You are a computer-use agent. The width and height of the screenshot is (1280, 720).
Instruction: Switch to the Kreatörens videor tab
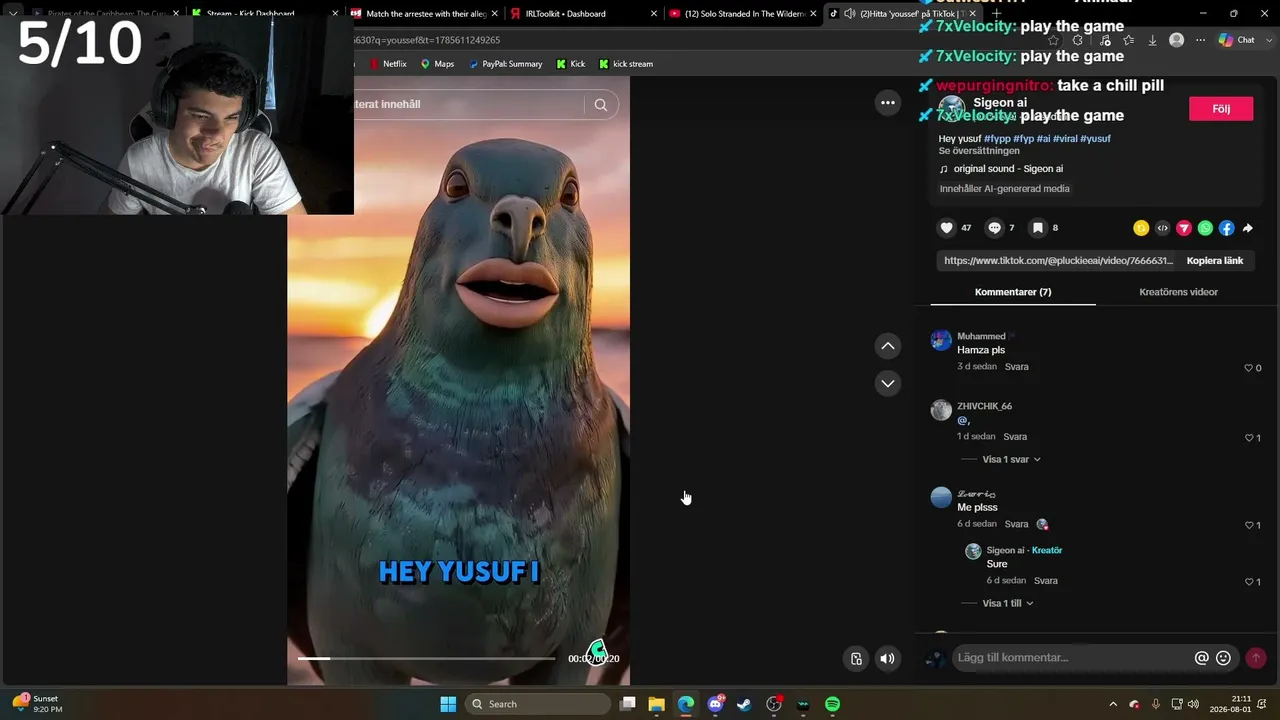click(1178, 292)
